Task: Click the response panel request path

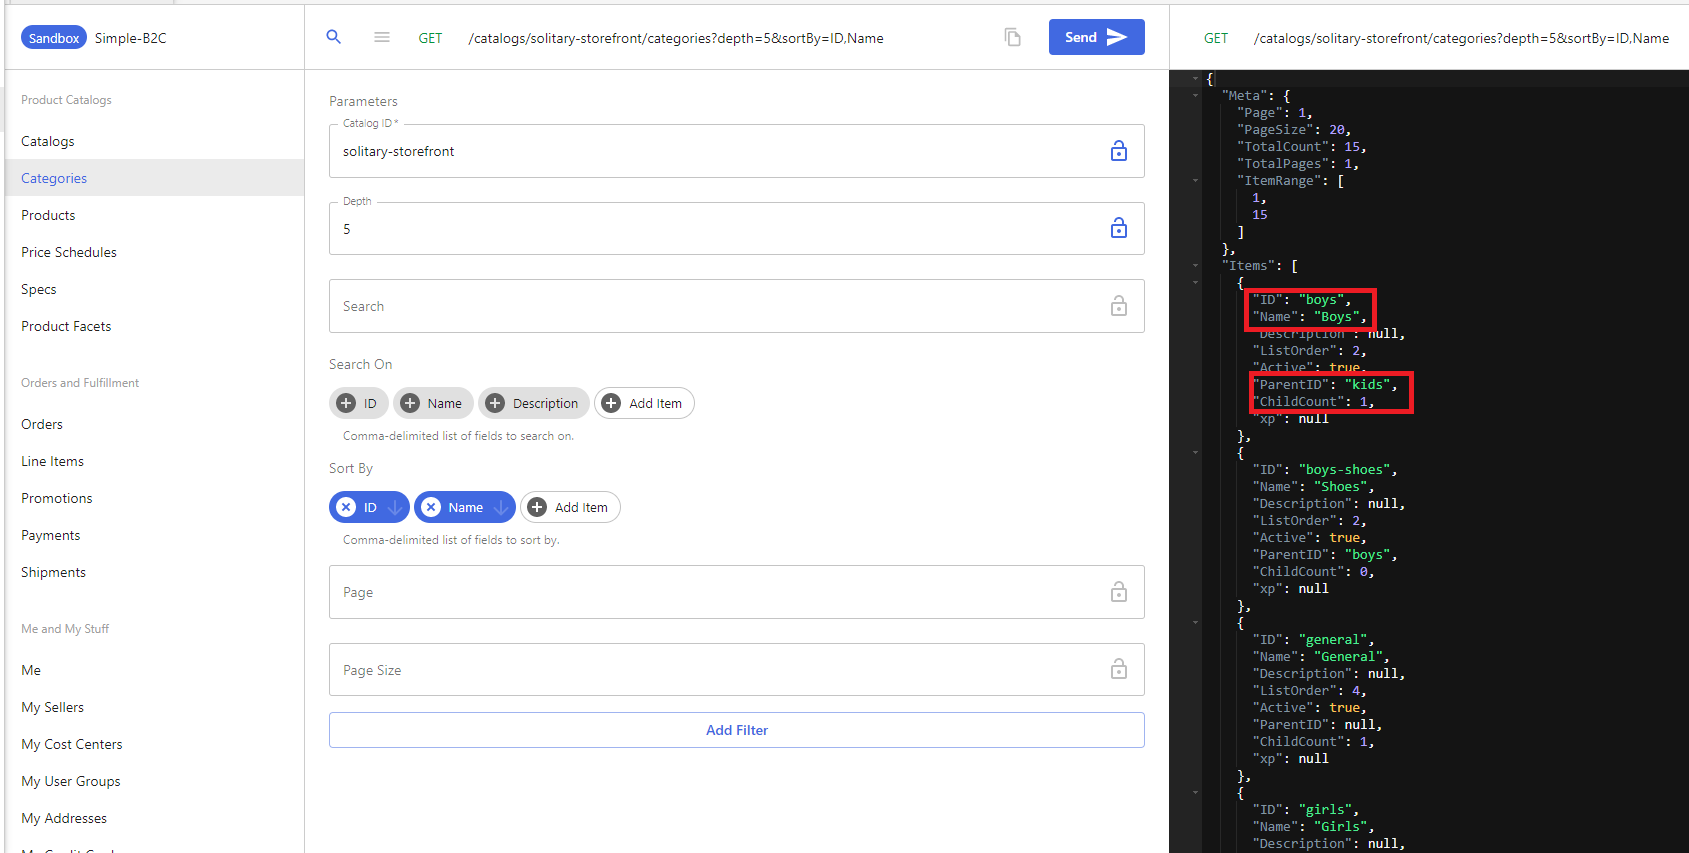Action: pos(1461,38)
